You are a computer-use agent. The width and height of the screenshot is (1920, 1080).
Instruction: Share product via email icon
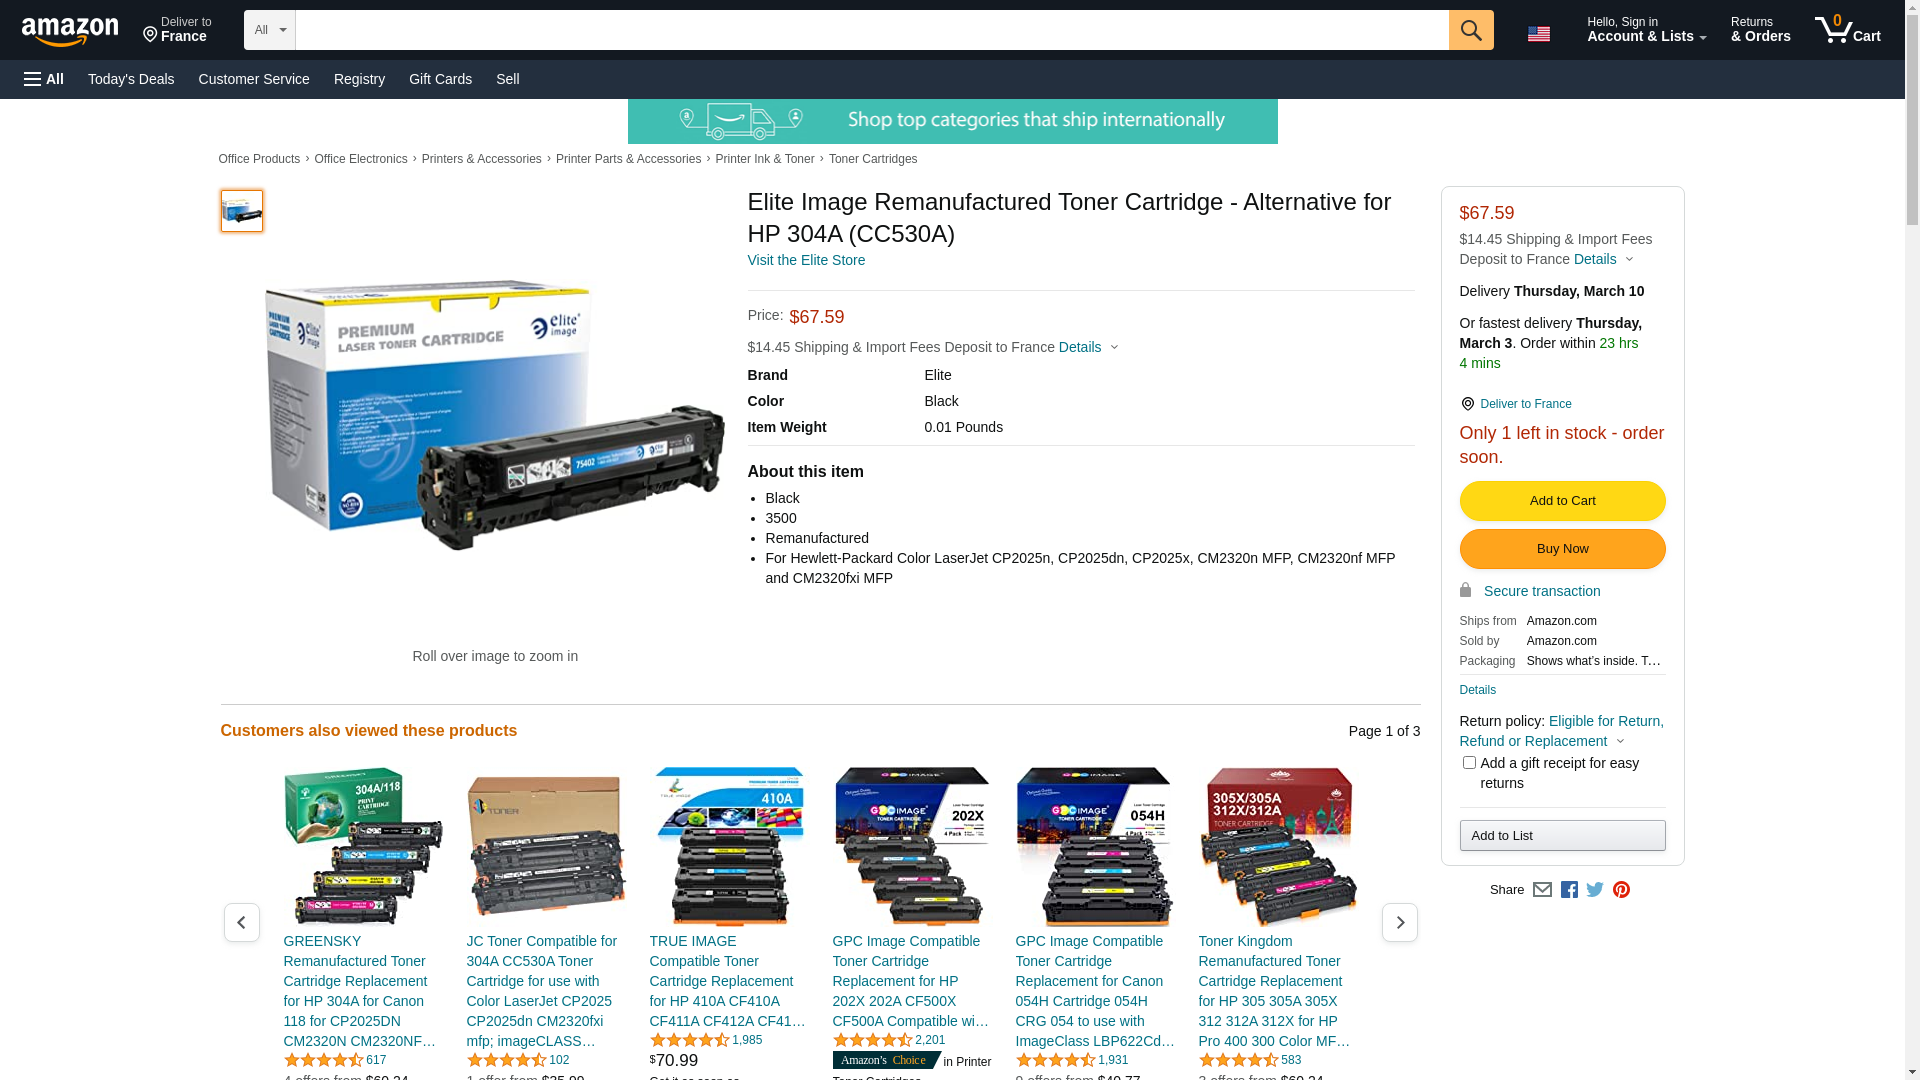point(1542,889)
